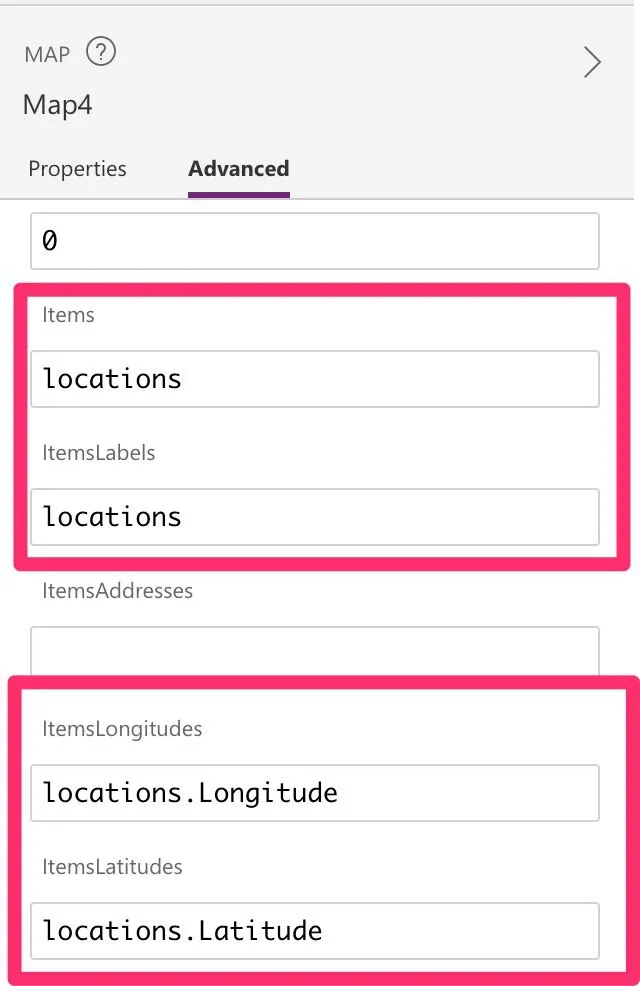Screen dimensions: 640x986
Task: Click the Items property label
Action: click(x=68, y=315)
